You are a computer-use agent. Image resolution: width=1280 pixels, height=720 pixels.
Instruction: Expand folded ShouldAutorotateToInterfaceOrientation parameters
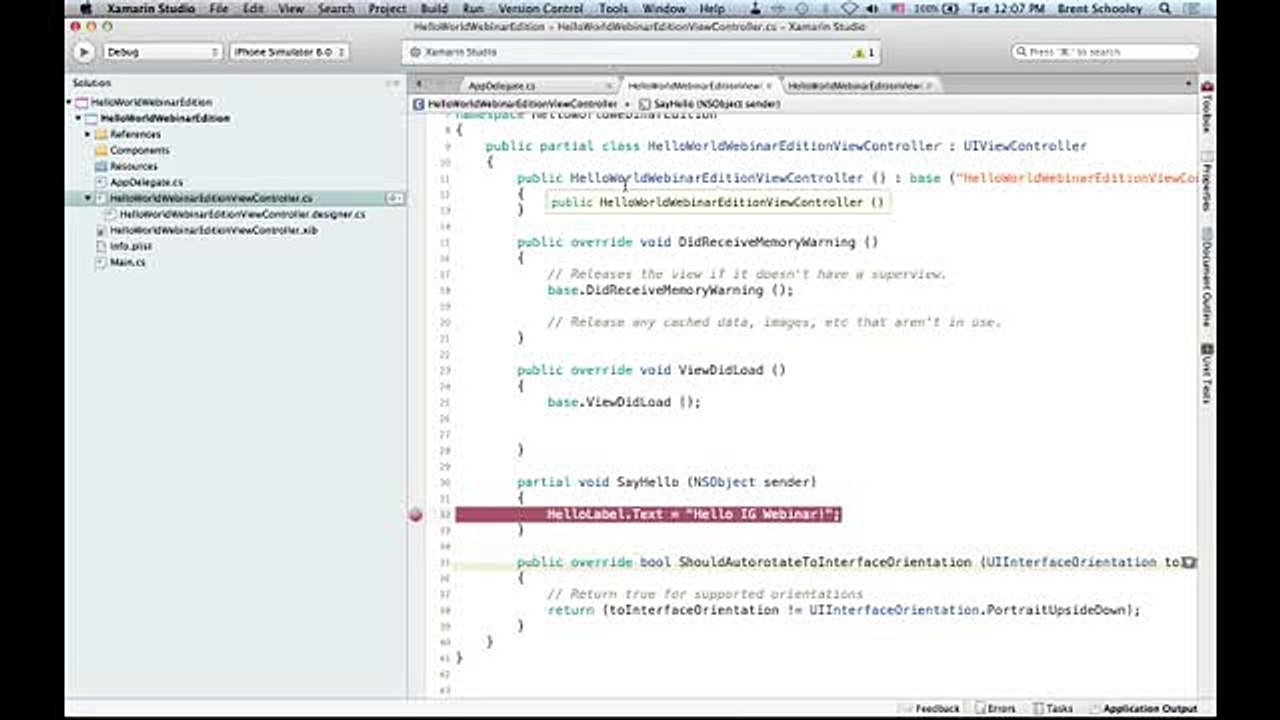pyautogui.click(x=1188, y=563)
